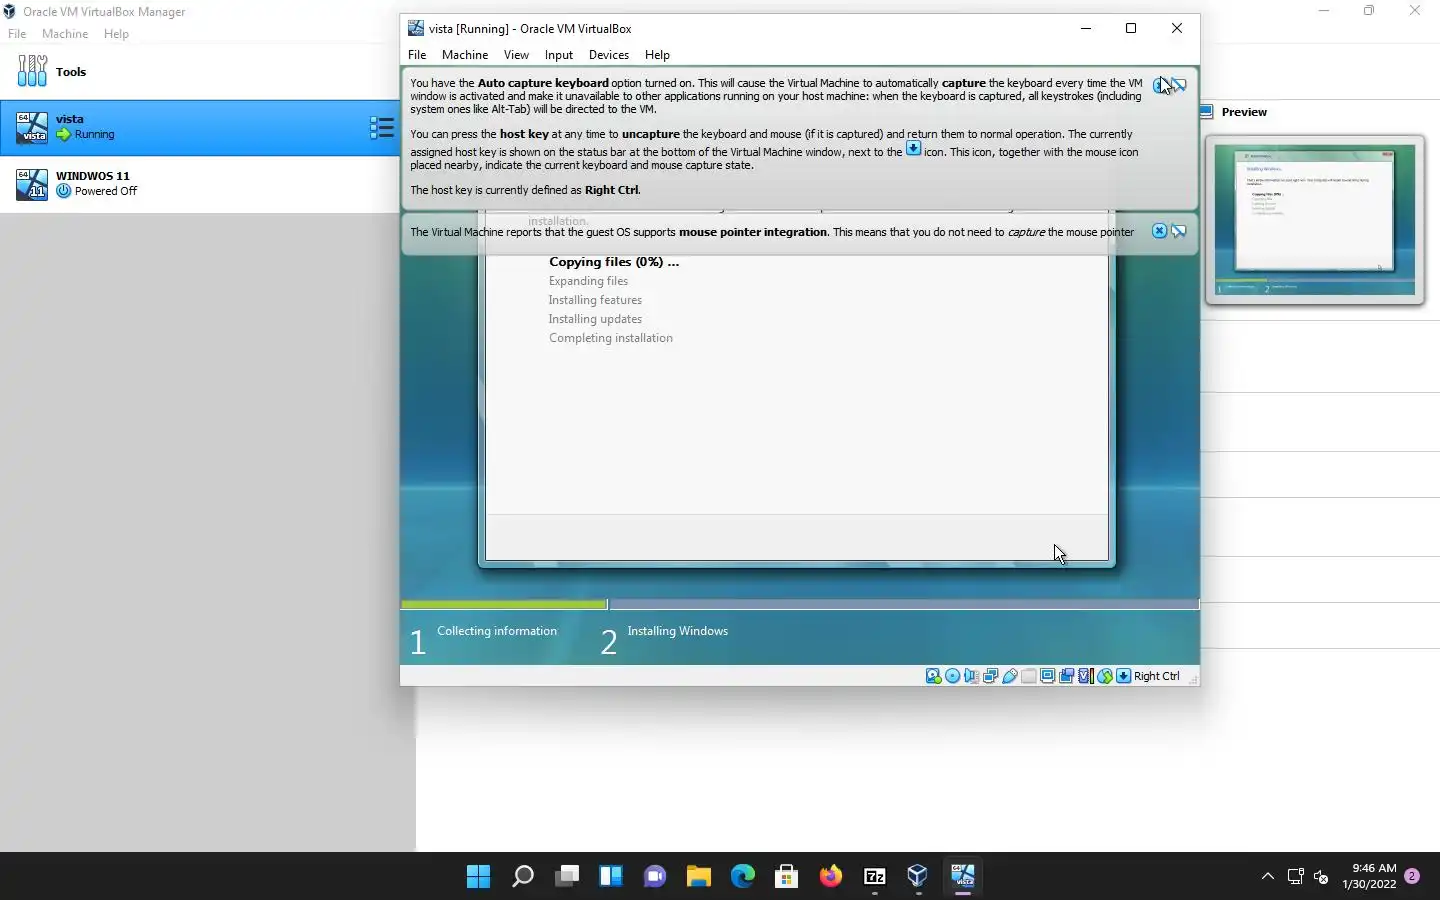Open the notification center badge
Viewport: 1440px width, 900px height.
pos(1412,876)
